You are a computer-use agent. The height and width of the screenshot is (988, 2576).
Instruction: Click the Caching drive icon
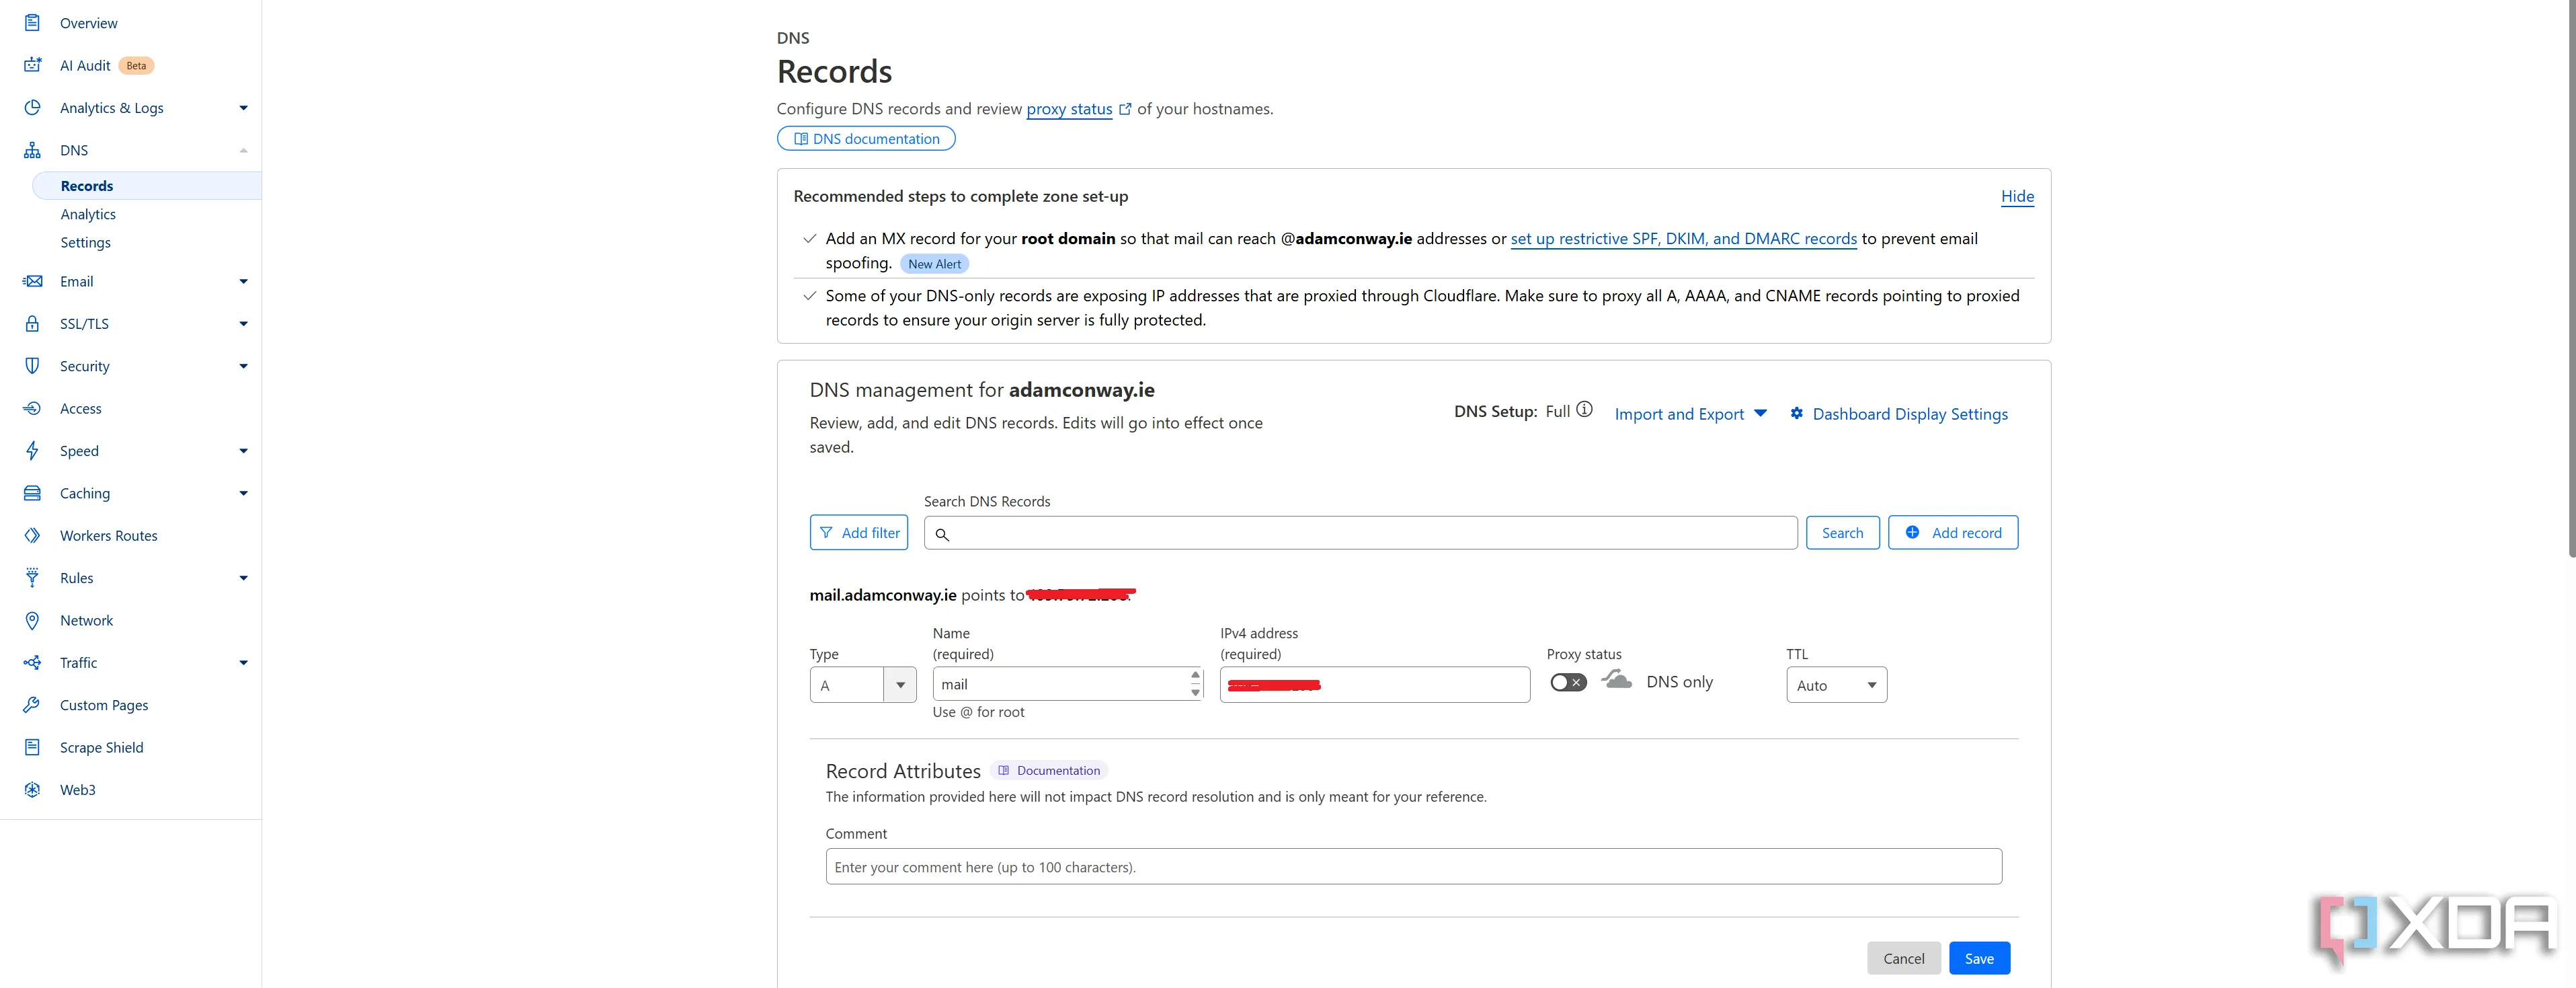pyautogui.click(x=32, y=493)
